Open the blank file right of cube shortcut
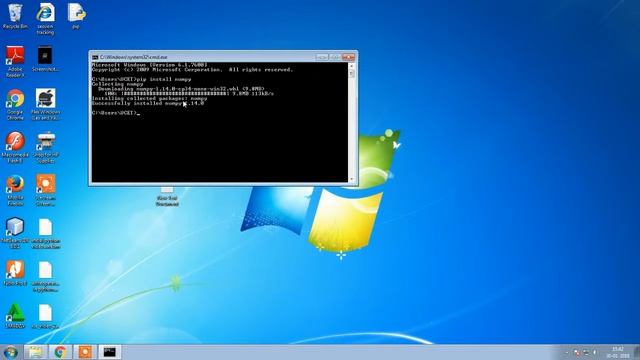 [x=45, y=233]
